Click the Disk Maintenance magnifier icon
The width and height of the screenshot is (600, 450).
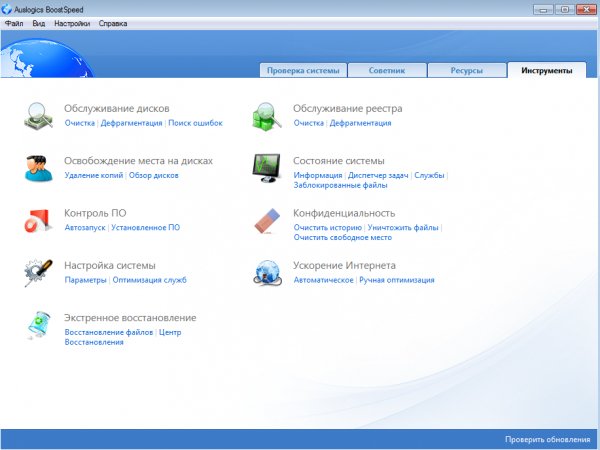pyautogui.click(x=38, y=116)
